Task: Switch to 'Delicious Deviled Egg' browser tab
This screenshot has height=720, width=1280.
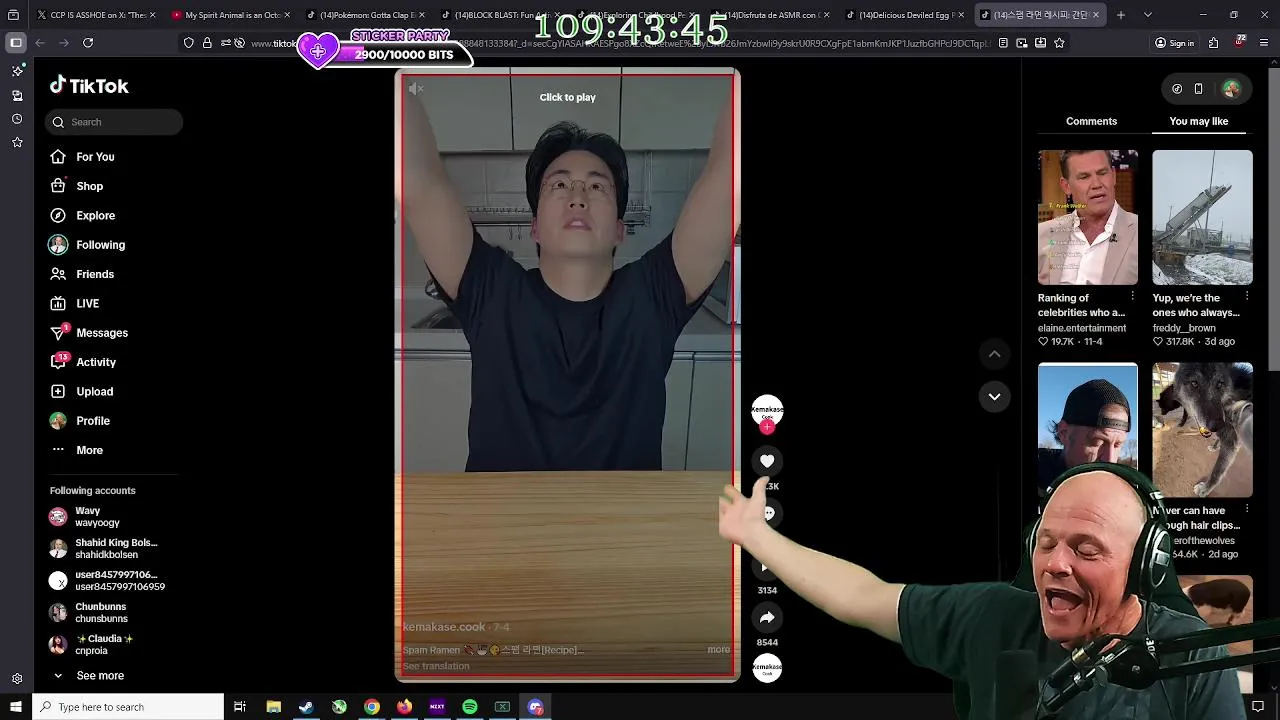Action: click(906, 15)
